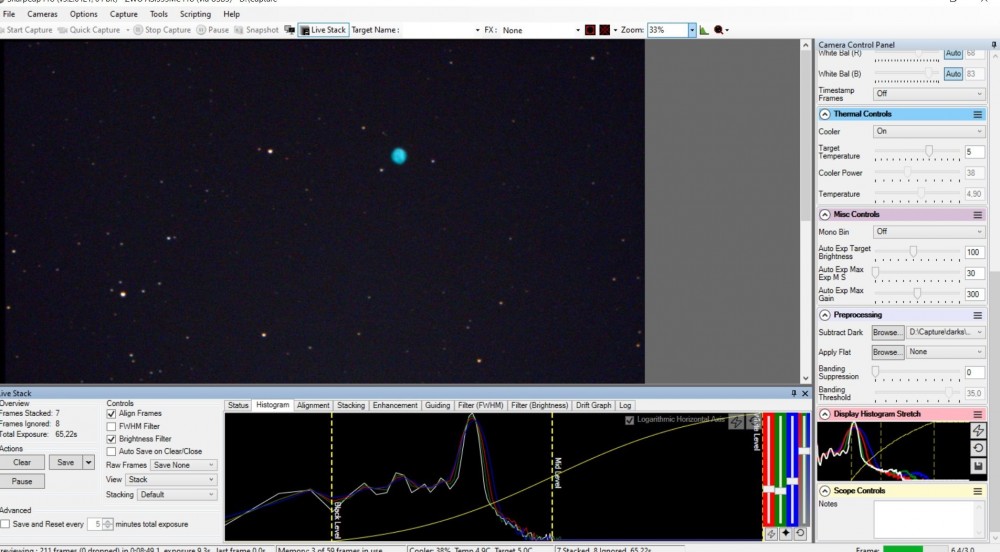Open Display Histogram Stretch menu icon

pyautogui.click(x=977, y=414)
